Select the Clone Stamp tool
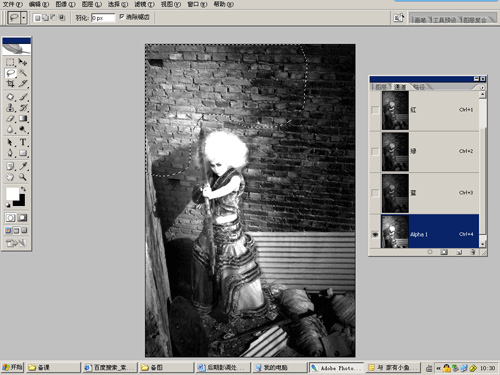Image resolution: width=500 pixels, height=375 pixels. (10, 108)
